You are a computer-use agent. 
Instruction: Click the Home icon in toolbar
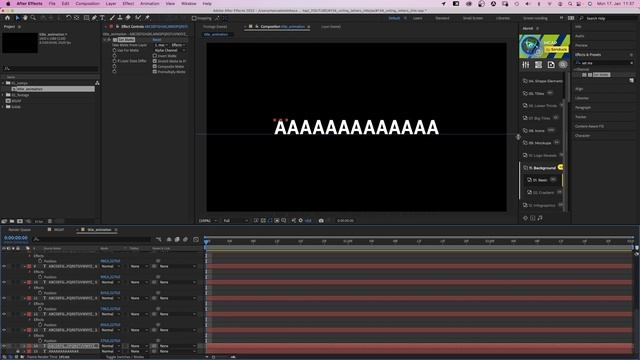[7, 18]
